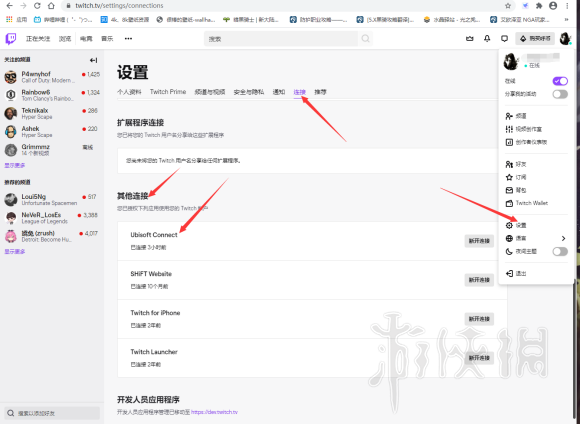Toggle the Online status switch

560,81
